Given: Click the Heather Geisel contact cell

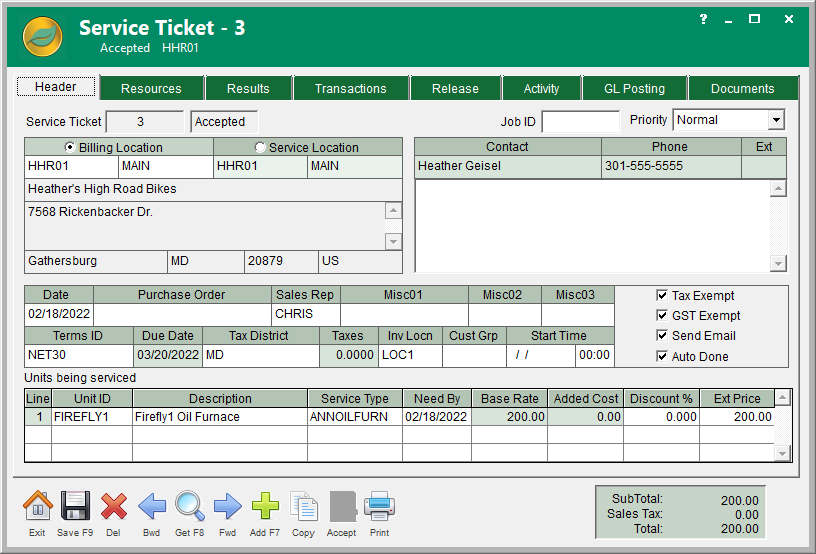Looking at the screenshot, I should click(508, 166).
